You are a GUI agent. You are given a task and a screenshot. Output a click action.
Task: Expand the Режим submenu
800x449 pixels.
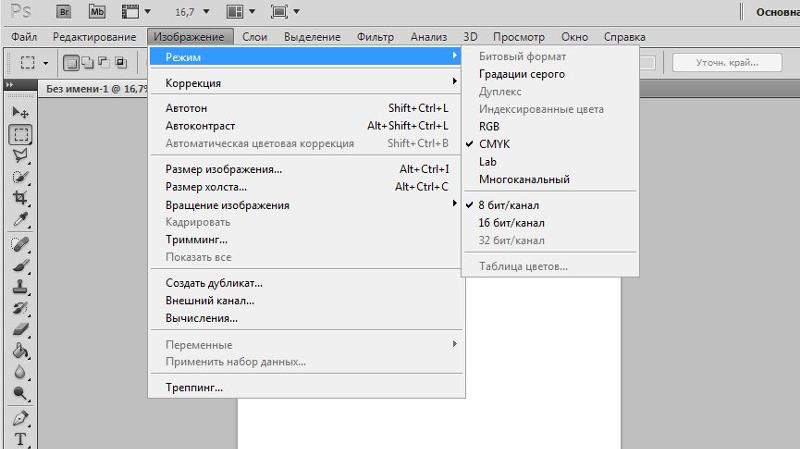click(x=306, y=57)
